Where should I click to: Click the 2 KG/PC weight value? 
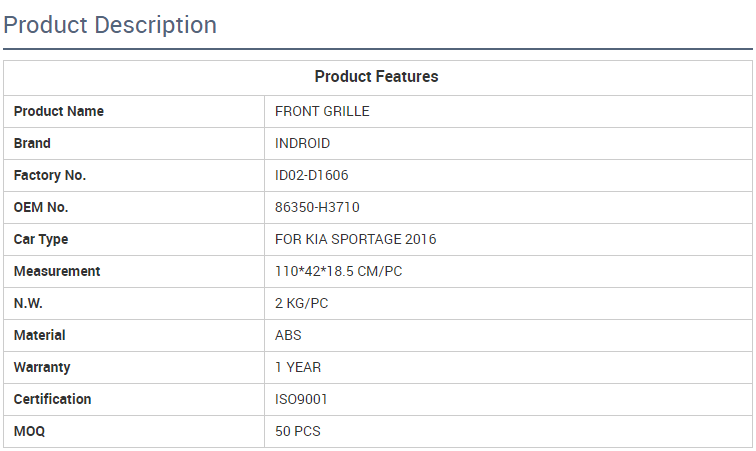301,303
